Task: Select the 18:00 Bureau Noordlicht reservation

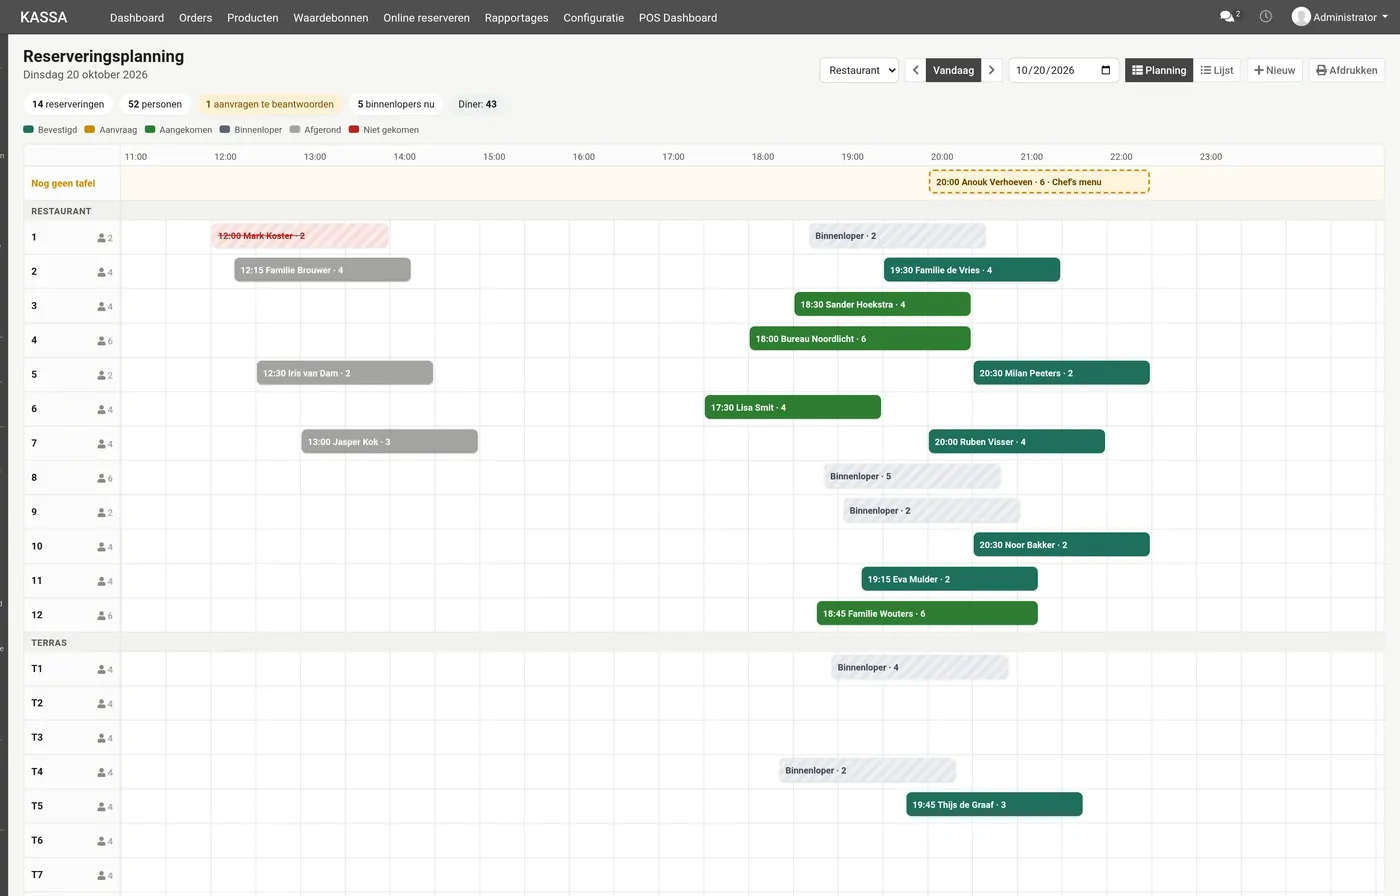Action: (x=860, y=339)
